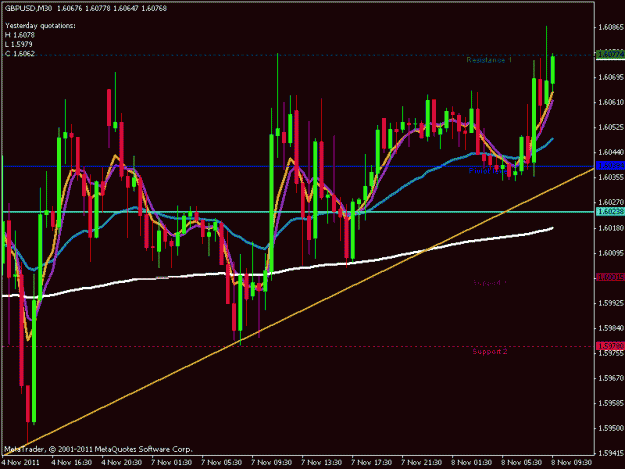
Task: Click price axis value 1.60355
Action: (x=611, y=177)
